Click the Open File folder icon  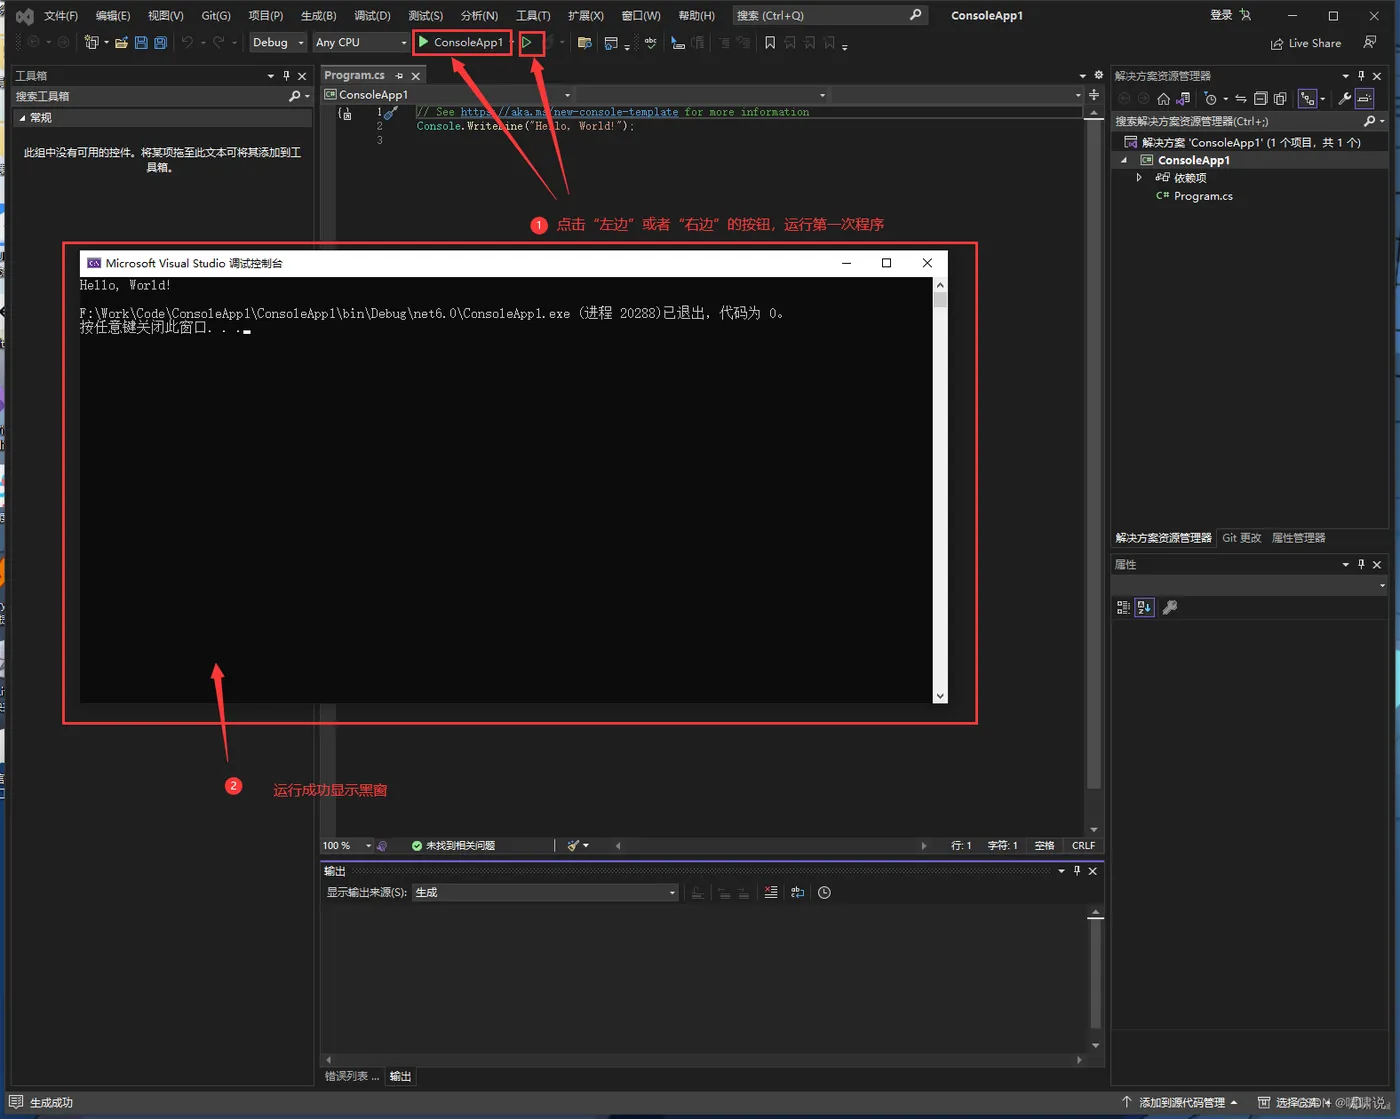[x=121, y=43]
